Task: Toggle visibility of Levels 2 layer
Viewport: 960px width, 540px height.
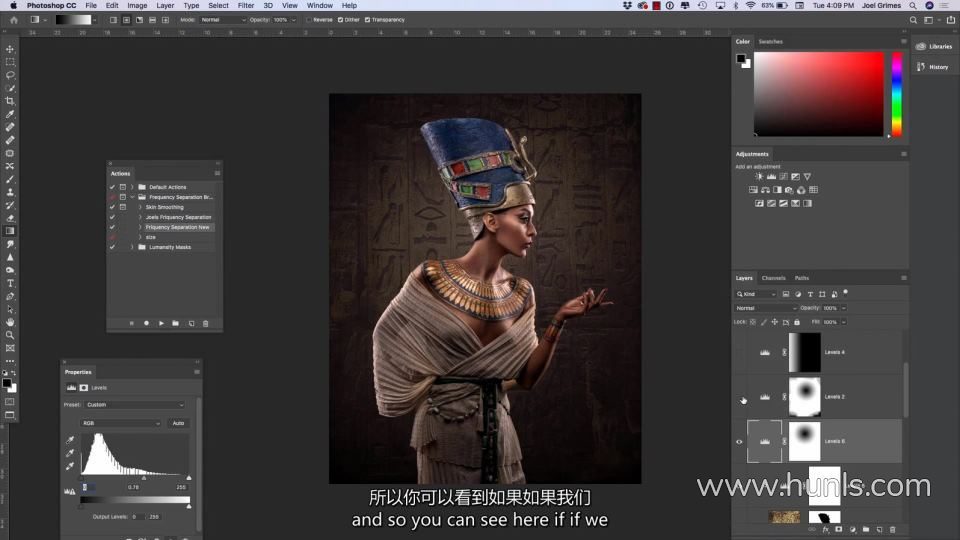Action: 739,397
